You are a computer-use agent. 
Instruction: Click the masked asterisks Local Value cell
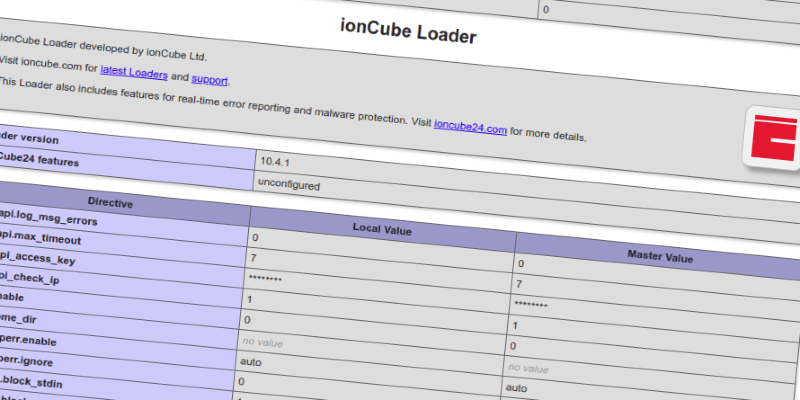[266, 278]
